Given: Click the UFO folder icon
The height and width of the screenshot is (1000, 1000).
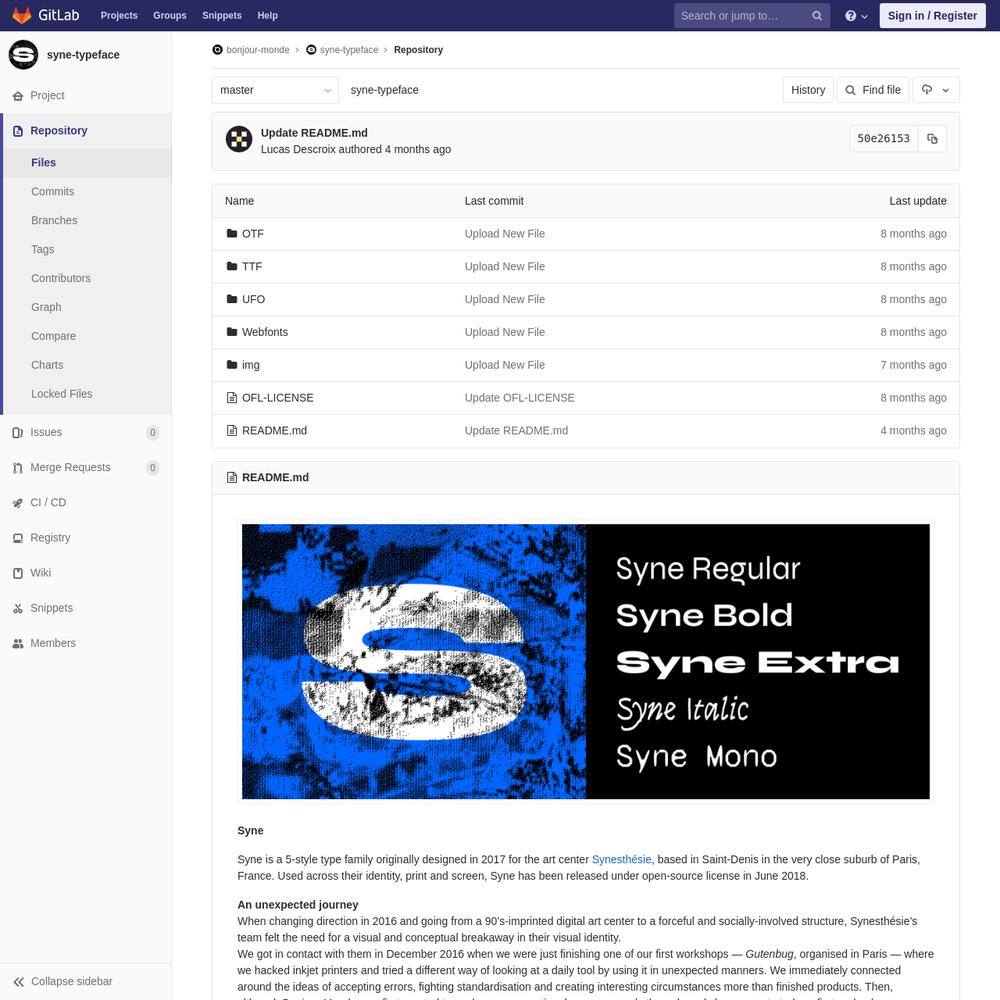Looking at the screenshot, I should point(232,299).
